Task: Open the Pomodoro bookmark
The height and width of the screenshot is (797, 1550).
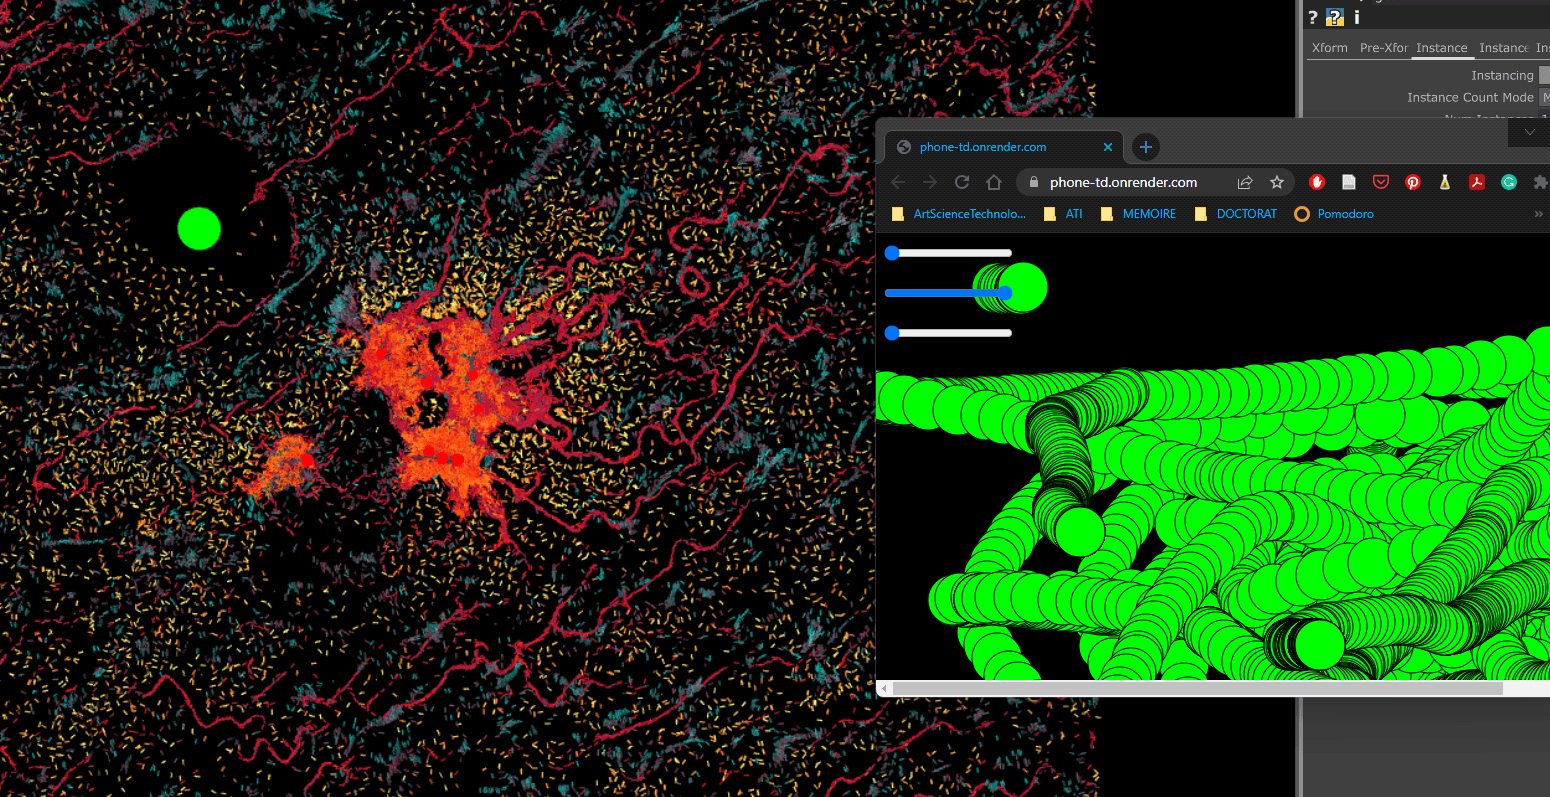Action: click(x=1334, y=214)
